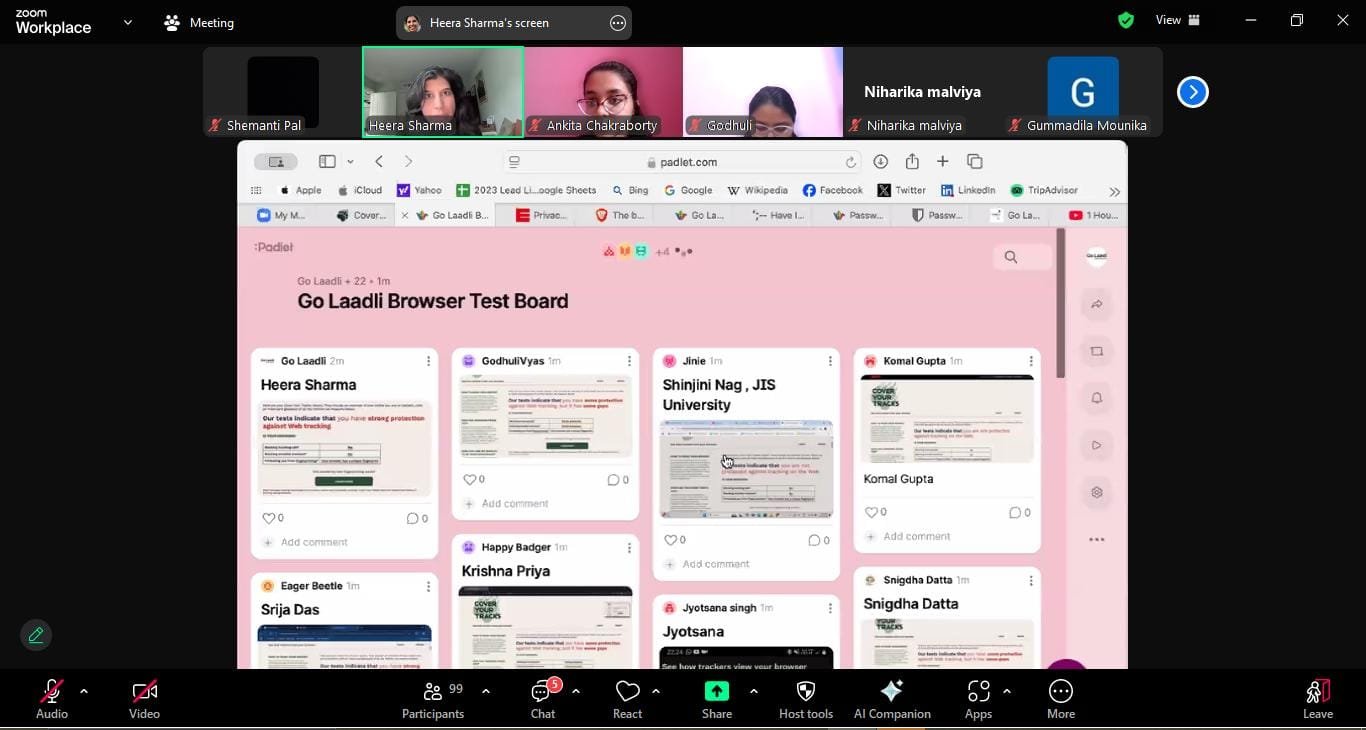Click the Safari share icon

point(912,161)
